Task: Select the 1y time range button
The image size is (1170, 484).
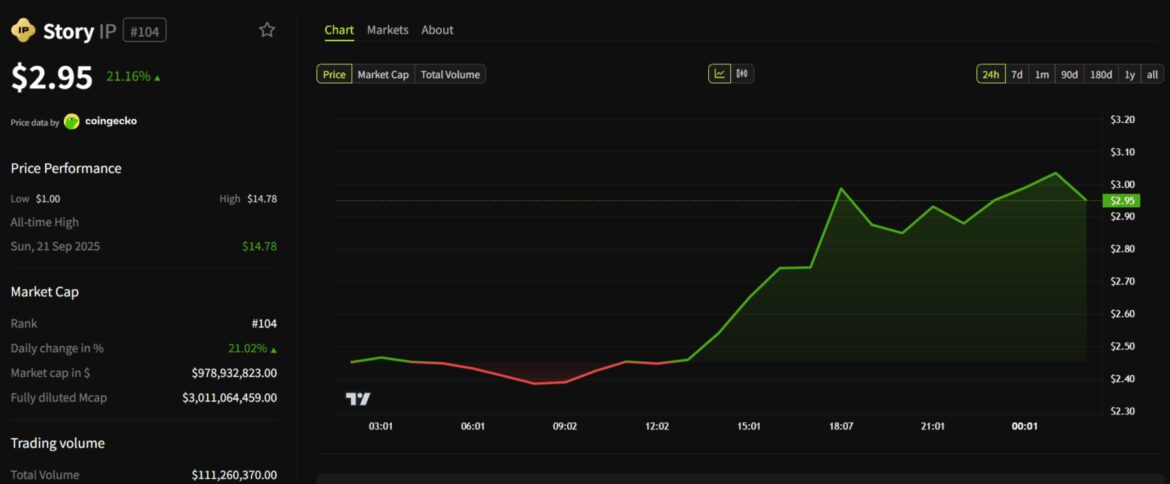Action: (1129, 74)
